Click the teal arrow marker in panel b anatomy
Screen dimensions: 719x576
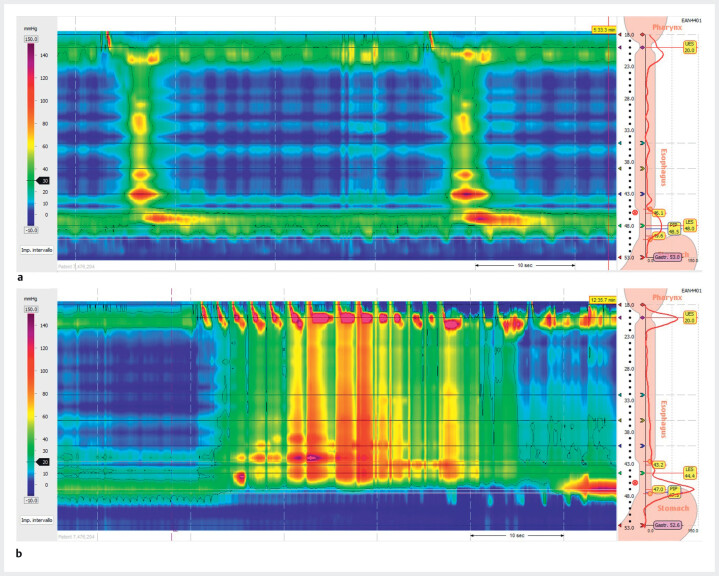(x=642, y=395)
